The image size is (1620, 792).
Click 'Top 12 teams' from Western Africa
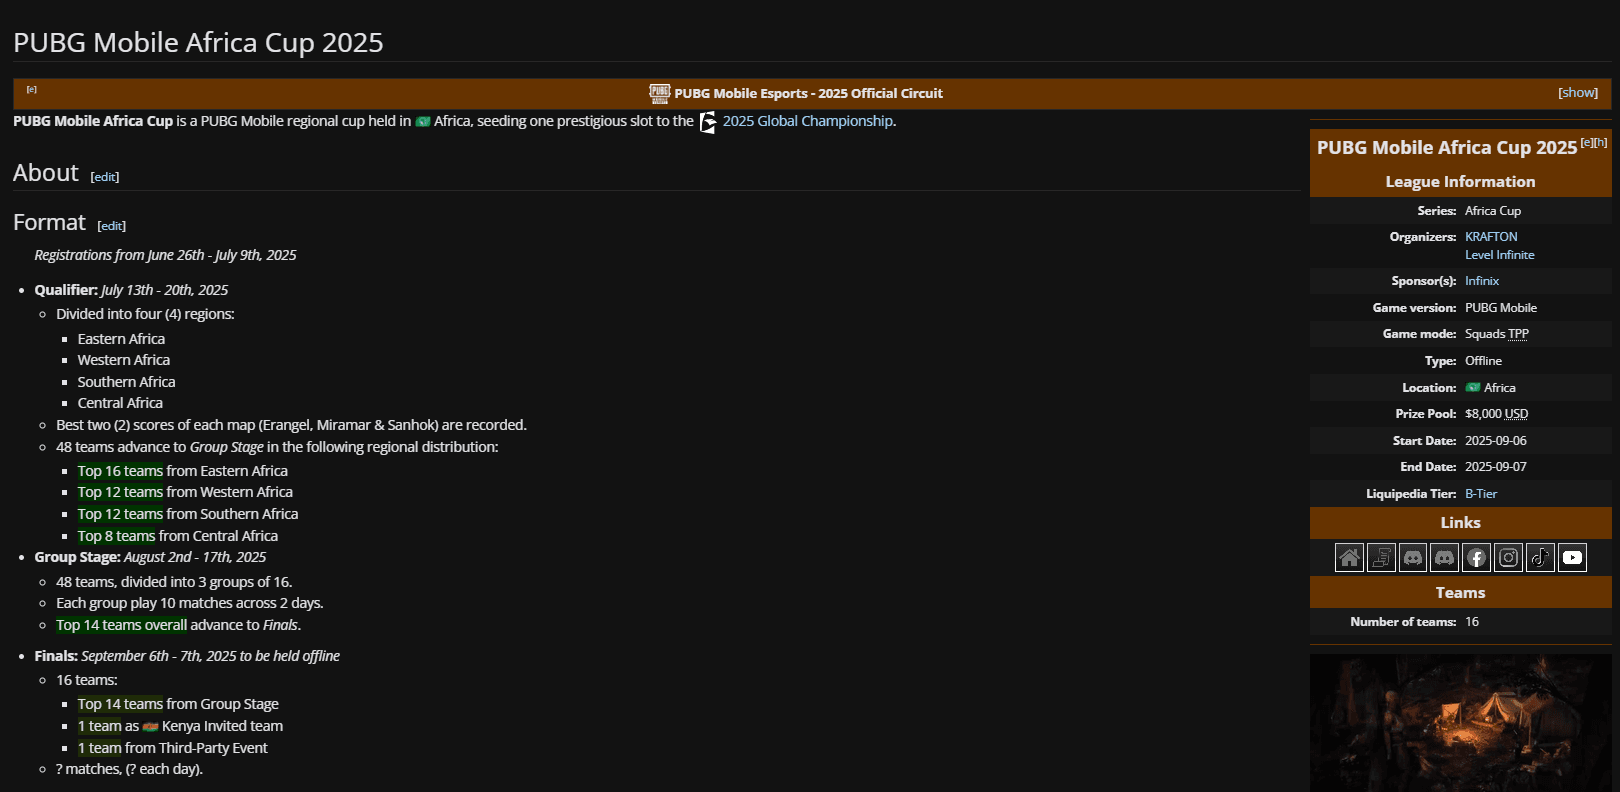120,492
